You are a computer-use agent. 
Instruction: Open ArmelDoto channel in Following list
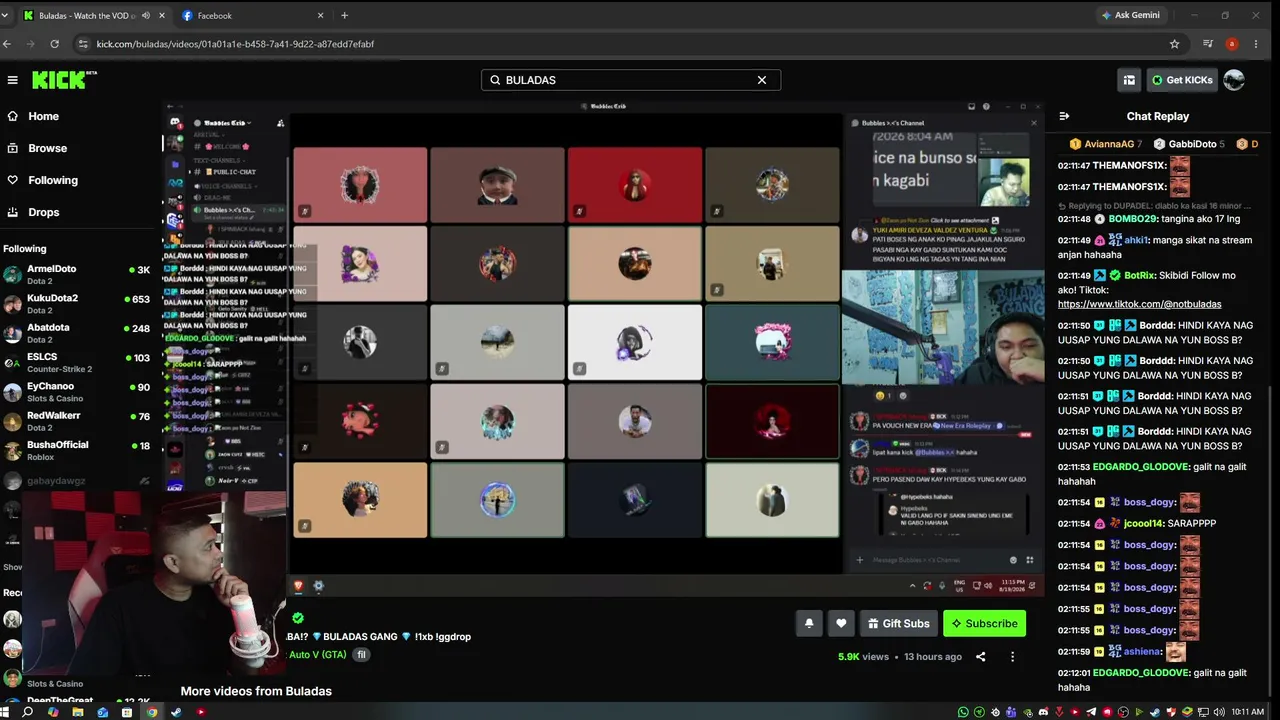click(x=77, y=274)
